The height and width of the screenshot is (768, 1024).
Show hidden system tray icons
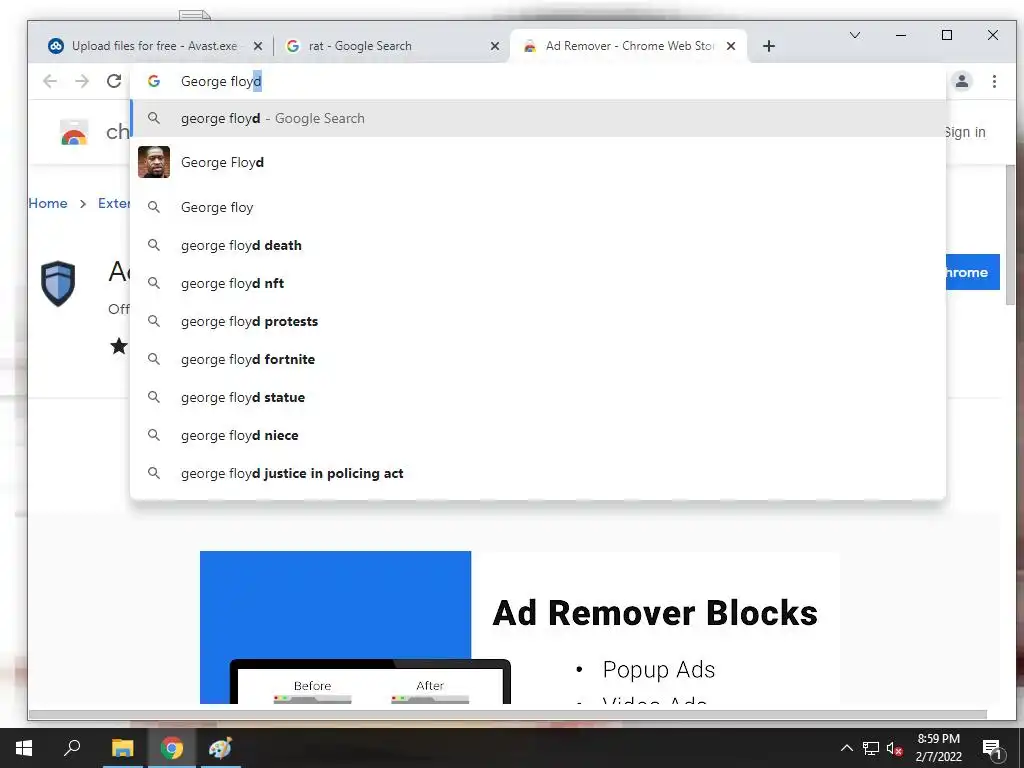click(846, 748)
